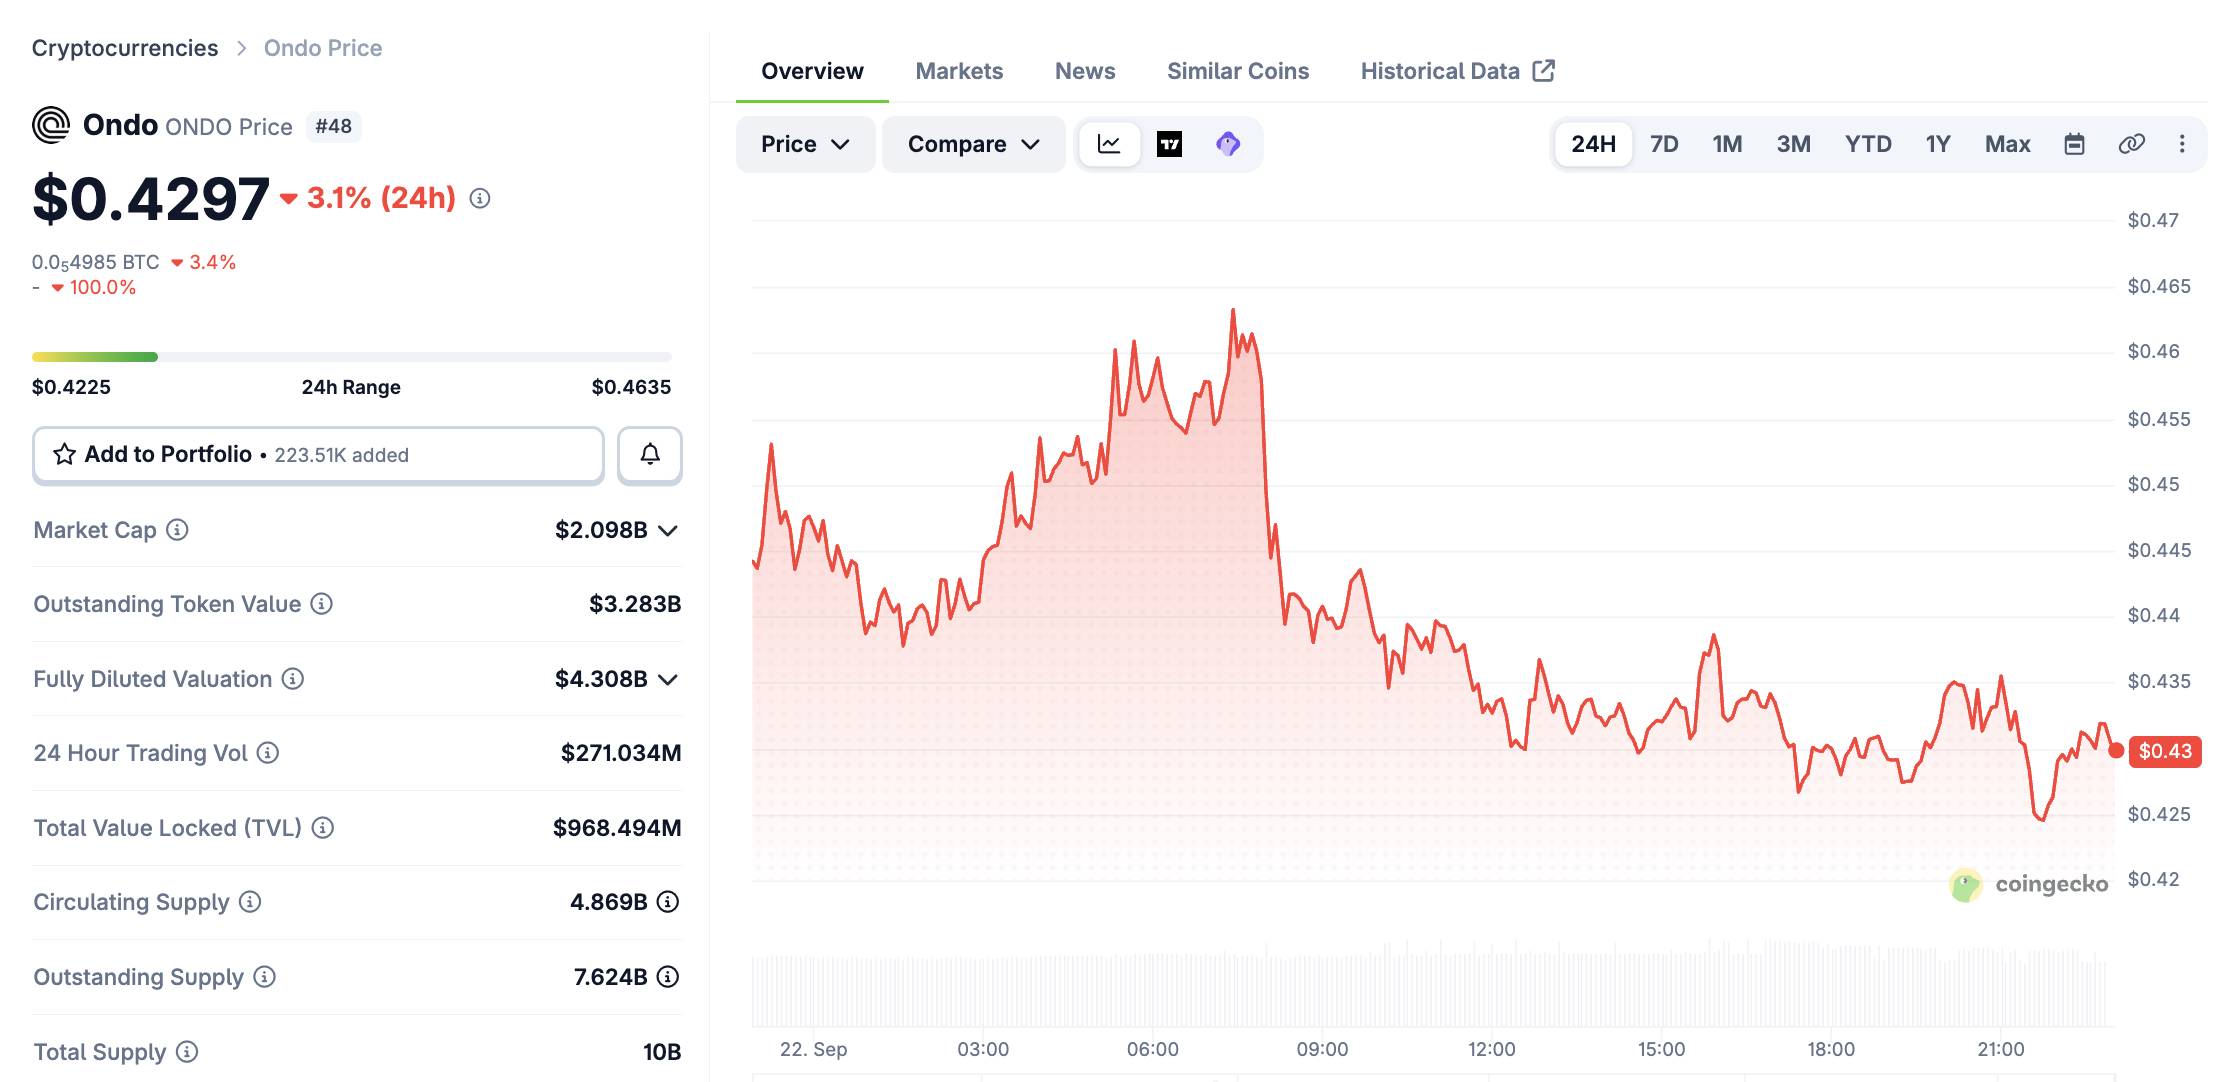Viewport: 2222px width, 1082px height.
Task: Open the Markets tab
Action: coord(959,71)
